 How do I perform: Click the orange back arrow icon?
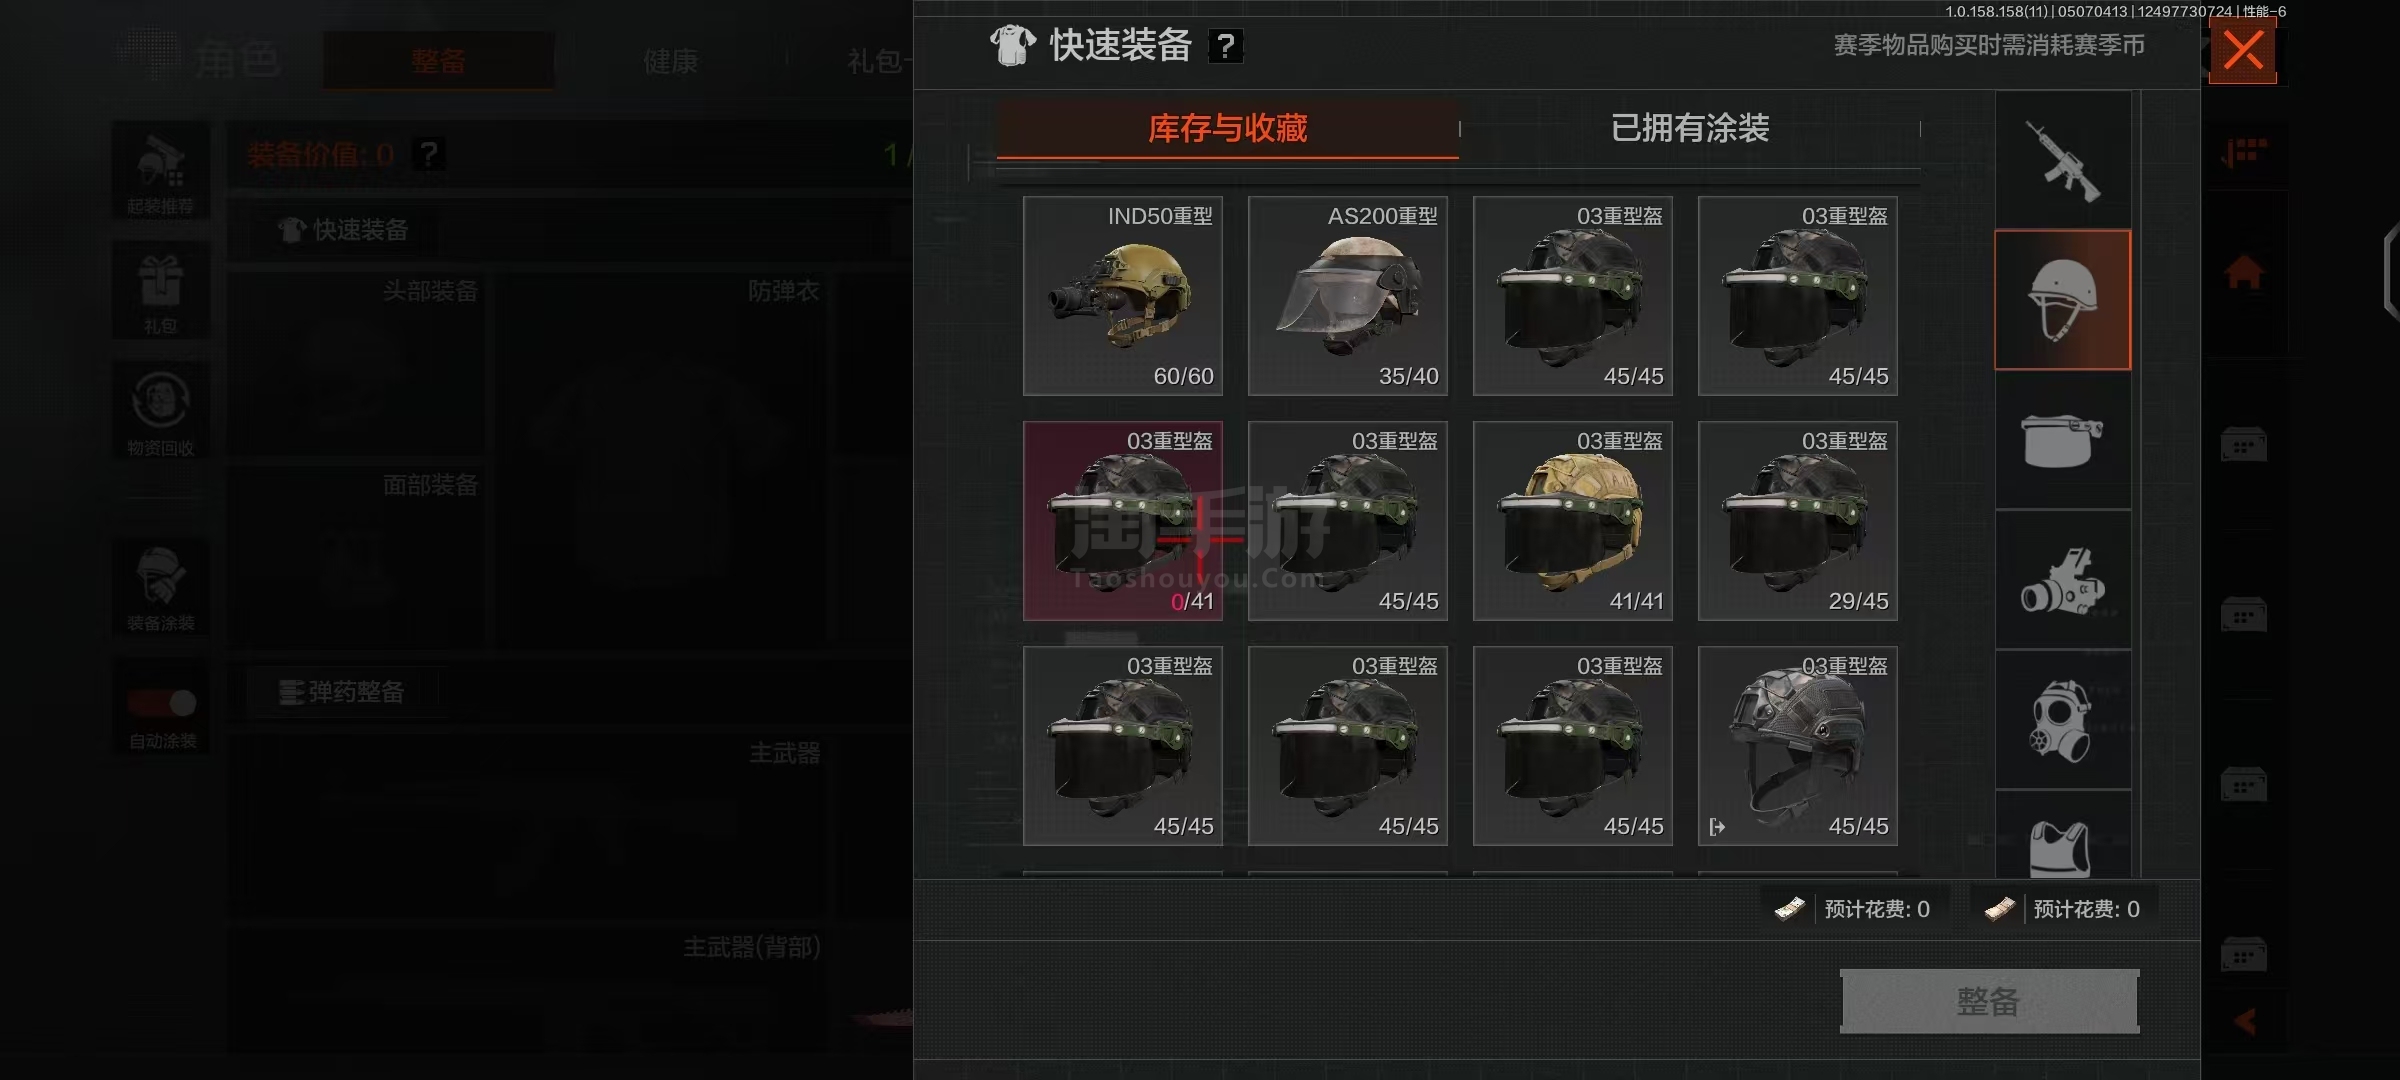click(x=2245, y=1021)
